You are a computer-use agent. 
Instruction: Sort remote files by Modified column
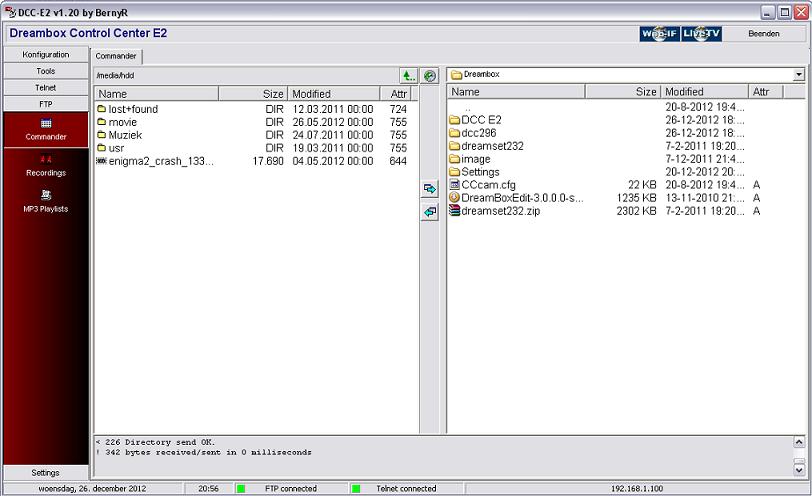pyautogui.click(x=334, y=94)
